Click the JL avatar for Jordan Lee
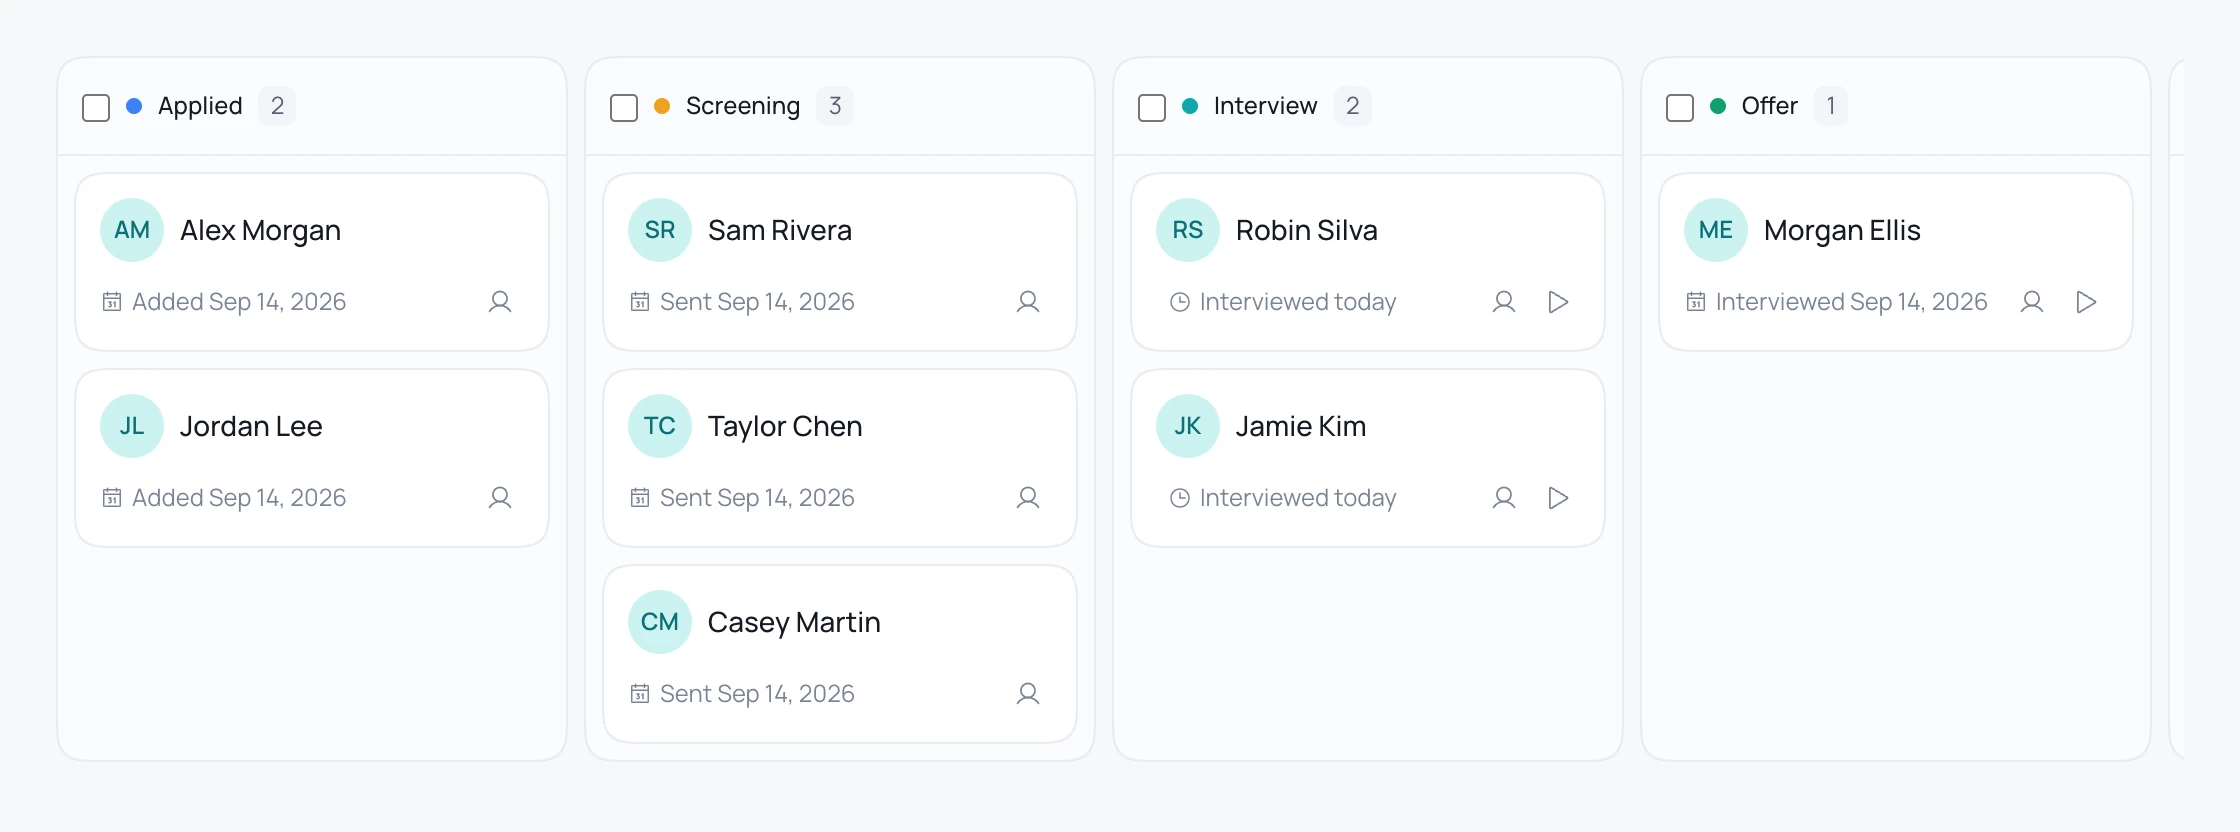 pyautogui.click(x=132, y=426)
